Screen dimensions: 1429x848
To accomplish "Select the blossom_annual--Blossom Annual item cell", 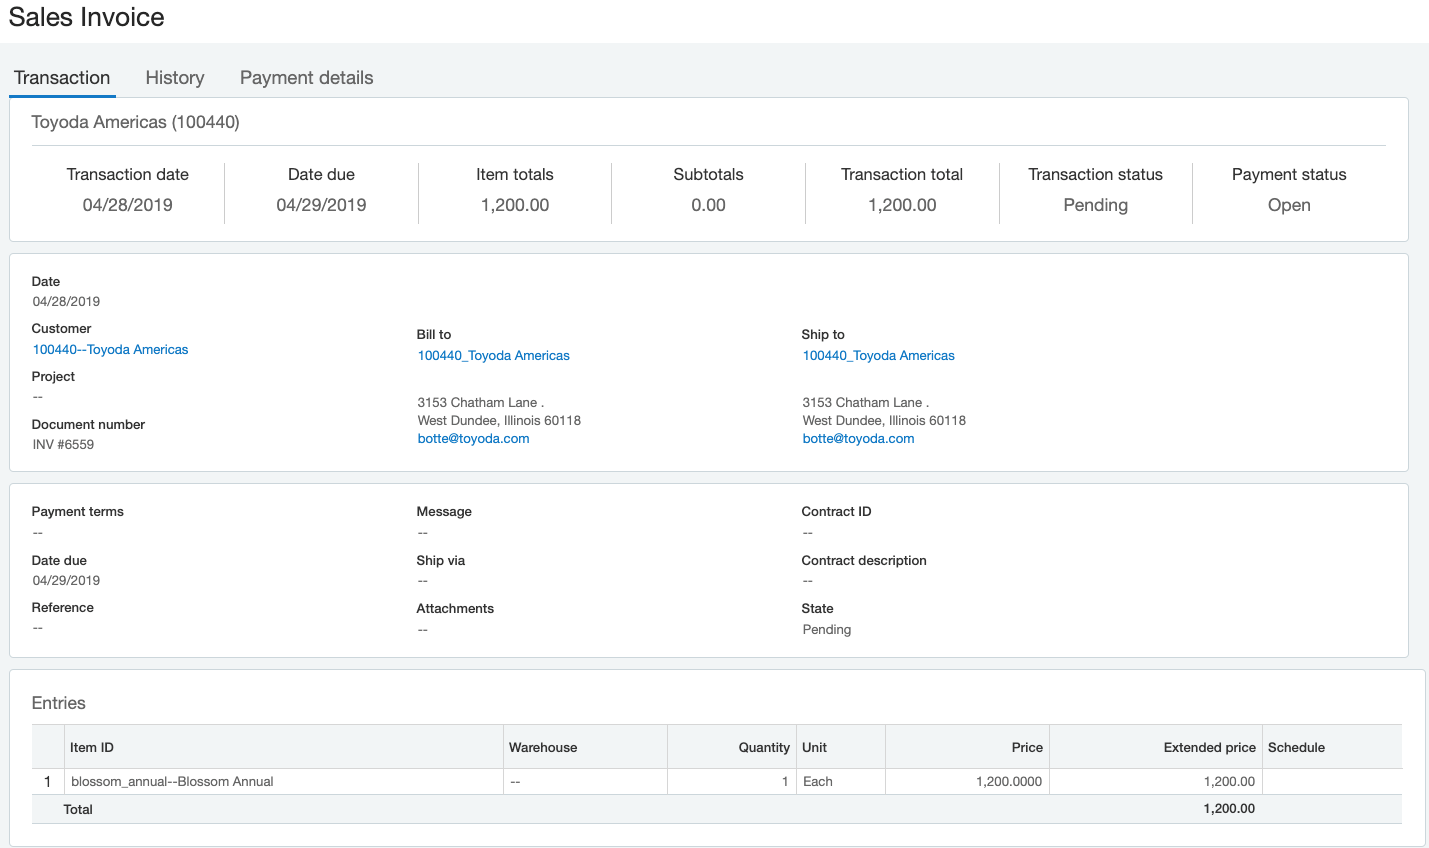I will coord(172,782).
